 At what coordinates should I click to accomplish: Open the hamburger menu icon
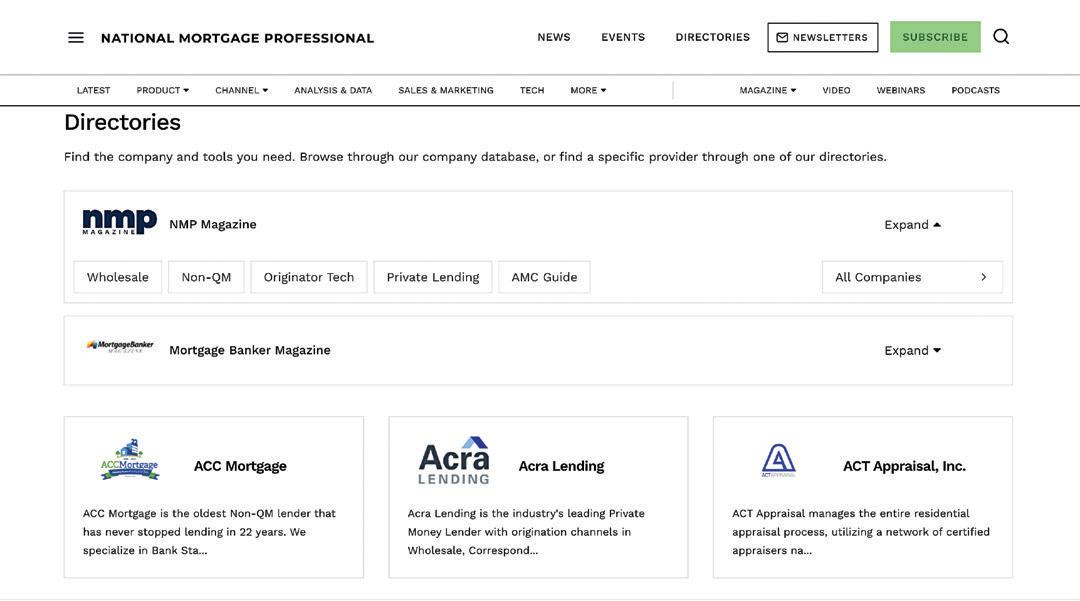pyautogui.click(x=76, y=38)
